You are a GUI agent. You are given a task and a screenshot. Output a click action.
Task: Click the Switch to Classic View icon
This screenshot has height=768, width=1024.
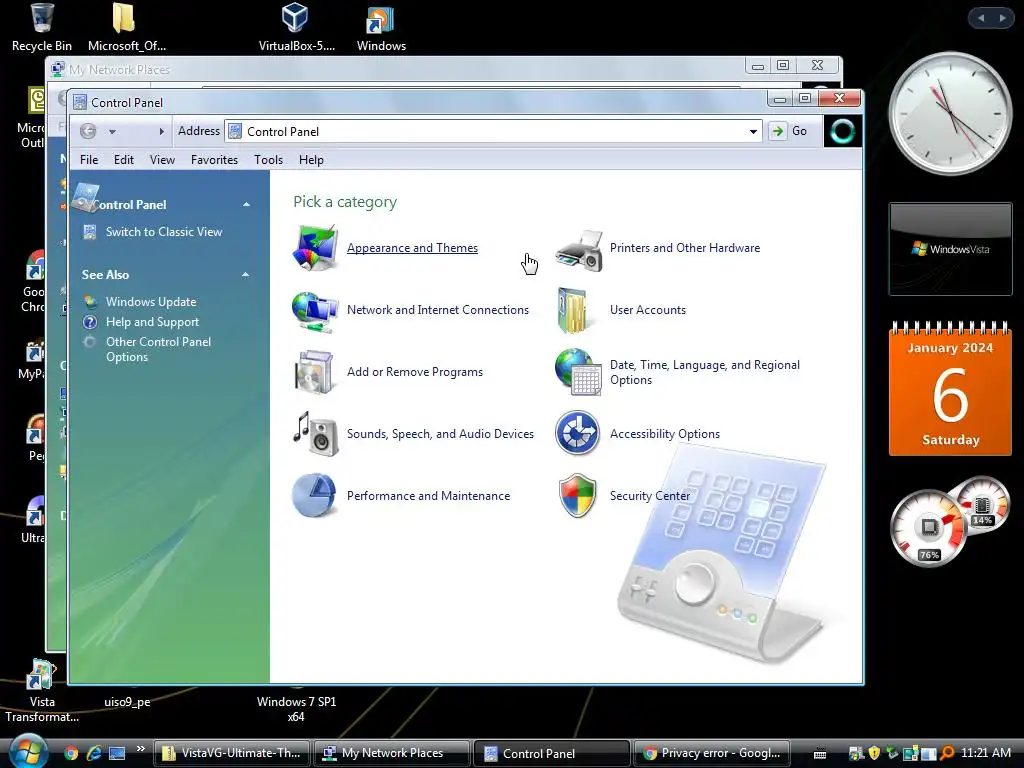tap(90, 232)
